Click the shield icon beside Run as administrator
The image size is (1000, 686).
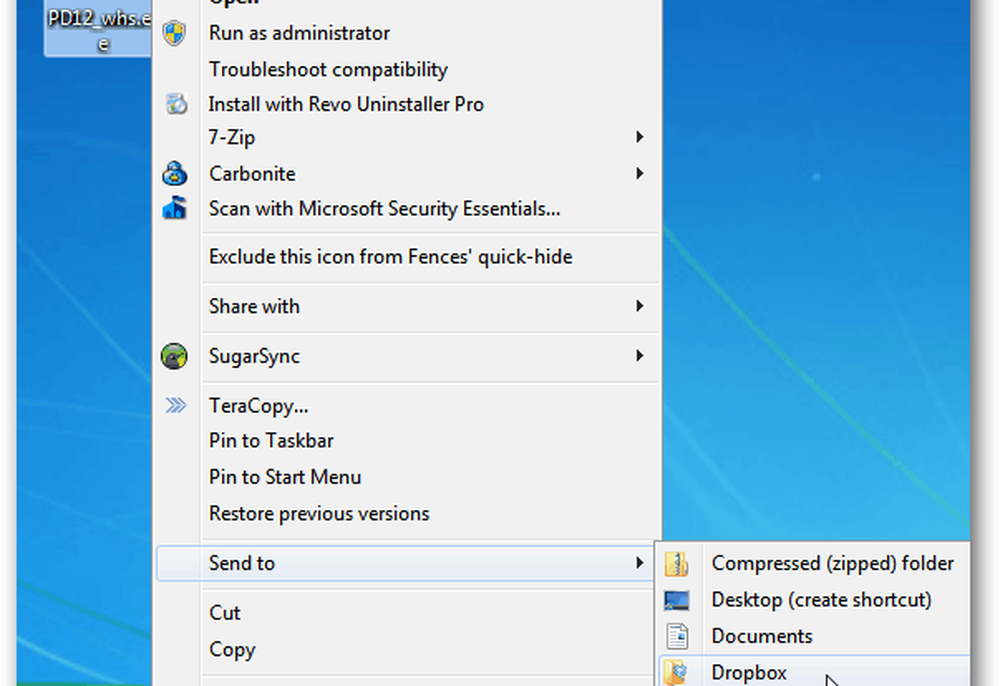click(x=174, y=33)
